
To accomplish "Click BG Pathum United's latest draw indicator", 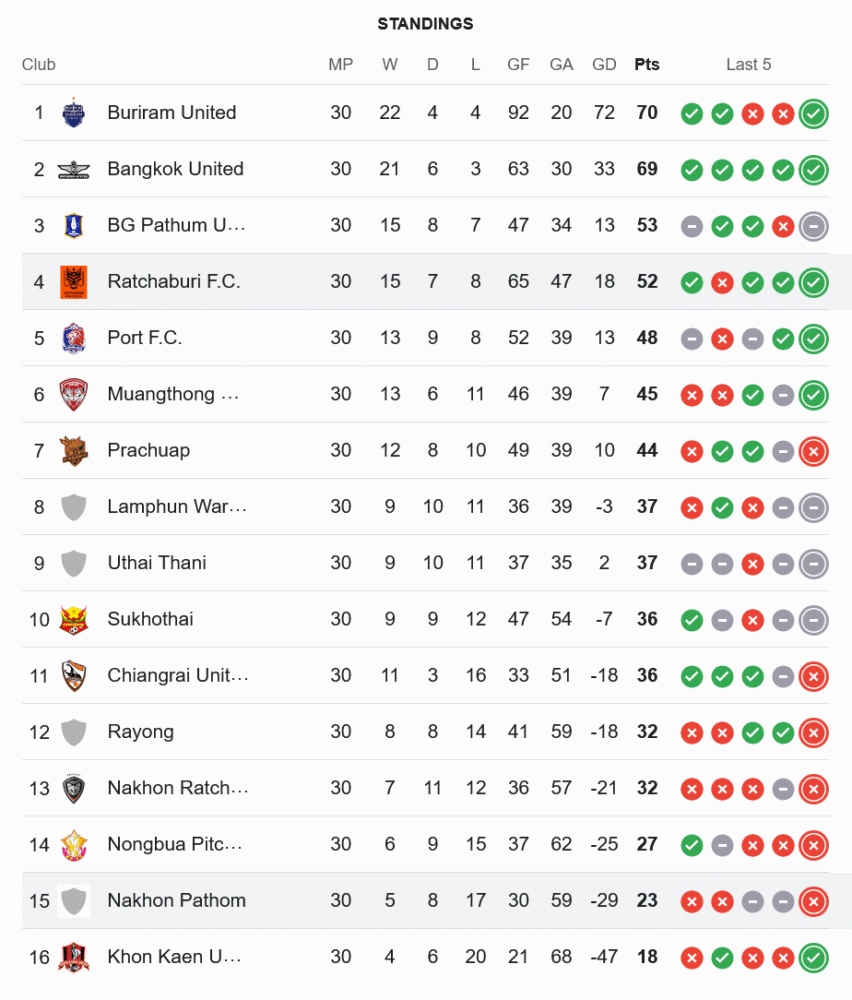I will click(813, 226).
